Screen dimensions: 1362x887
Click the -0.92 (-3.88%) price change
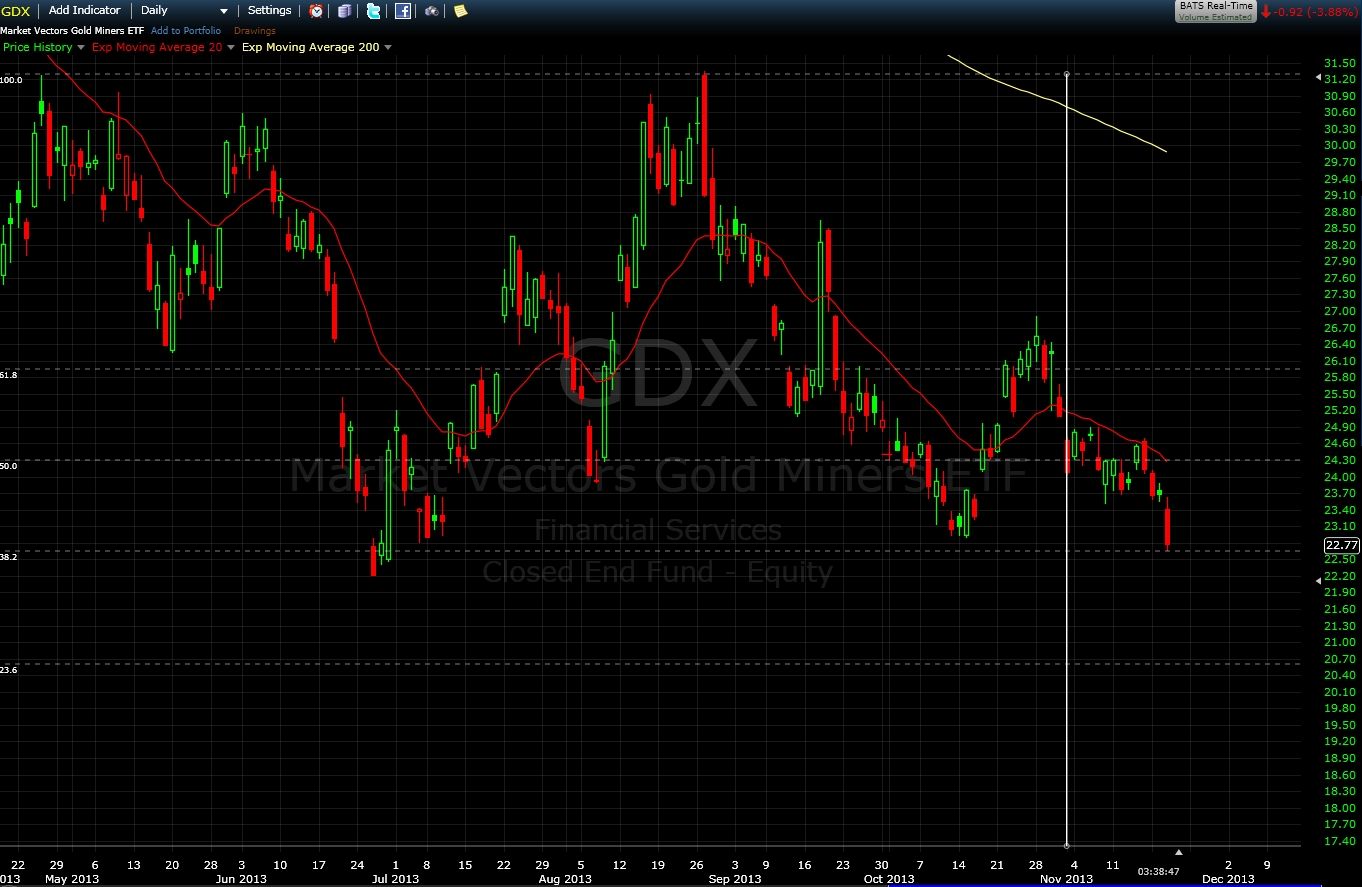1315,11
